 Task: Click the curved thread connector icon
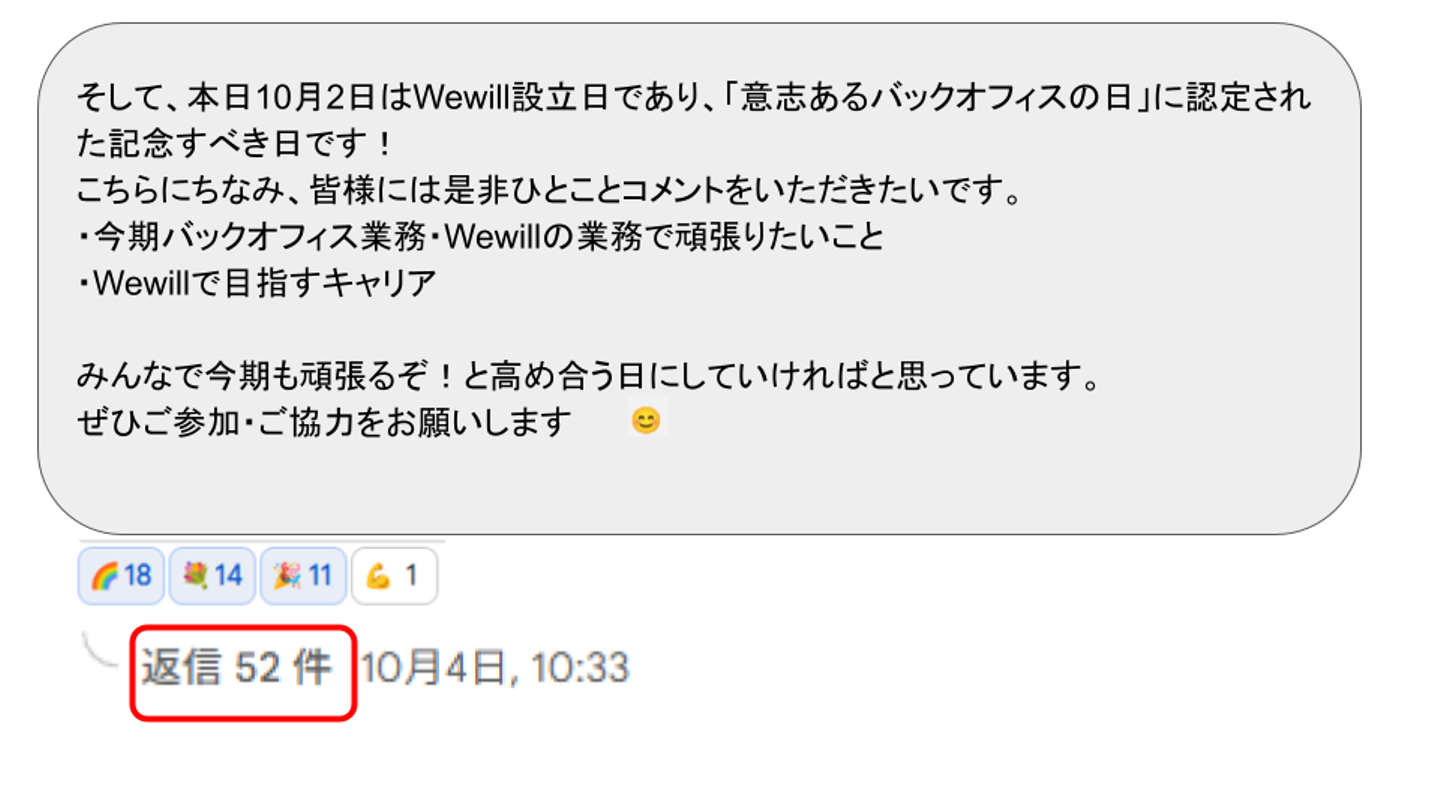100,653
